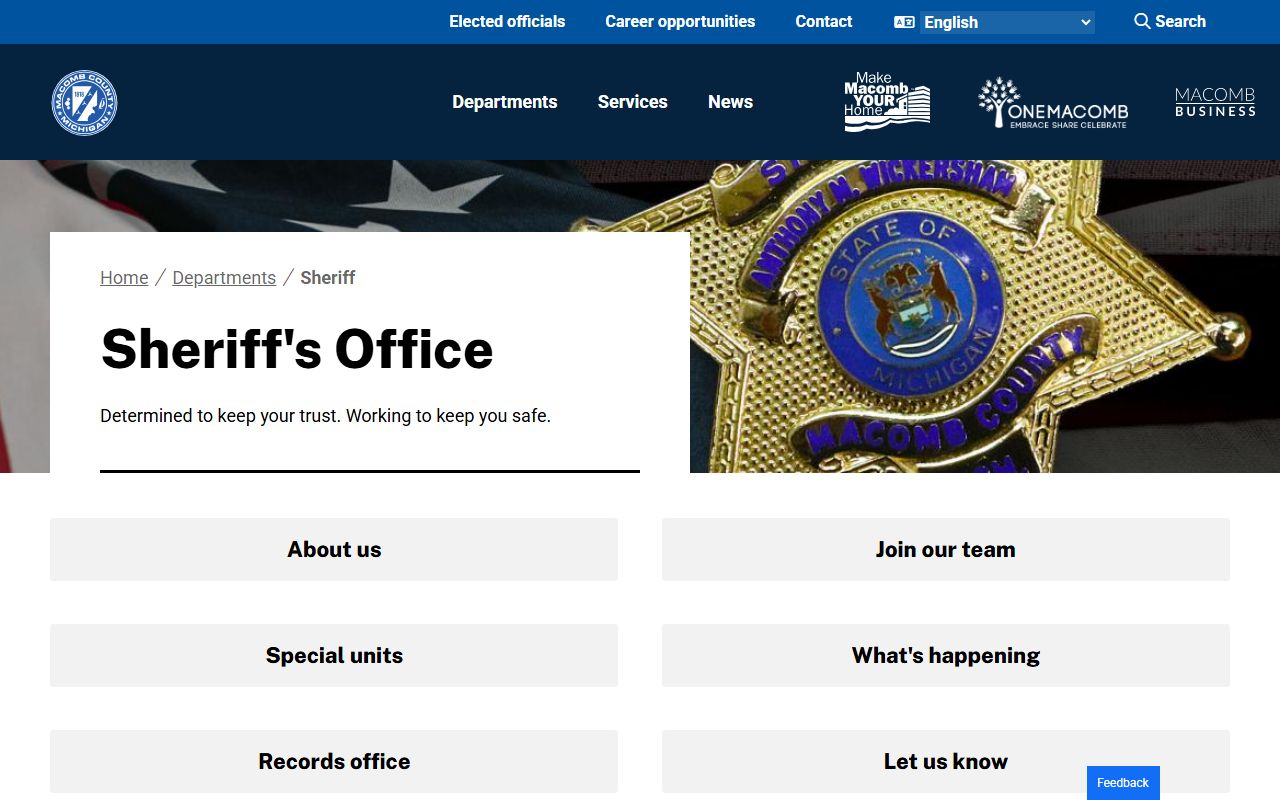Open the Services menu
1280x800 pixels.
click(x=633, y=102)
